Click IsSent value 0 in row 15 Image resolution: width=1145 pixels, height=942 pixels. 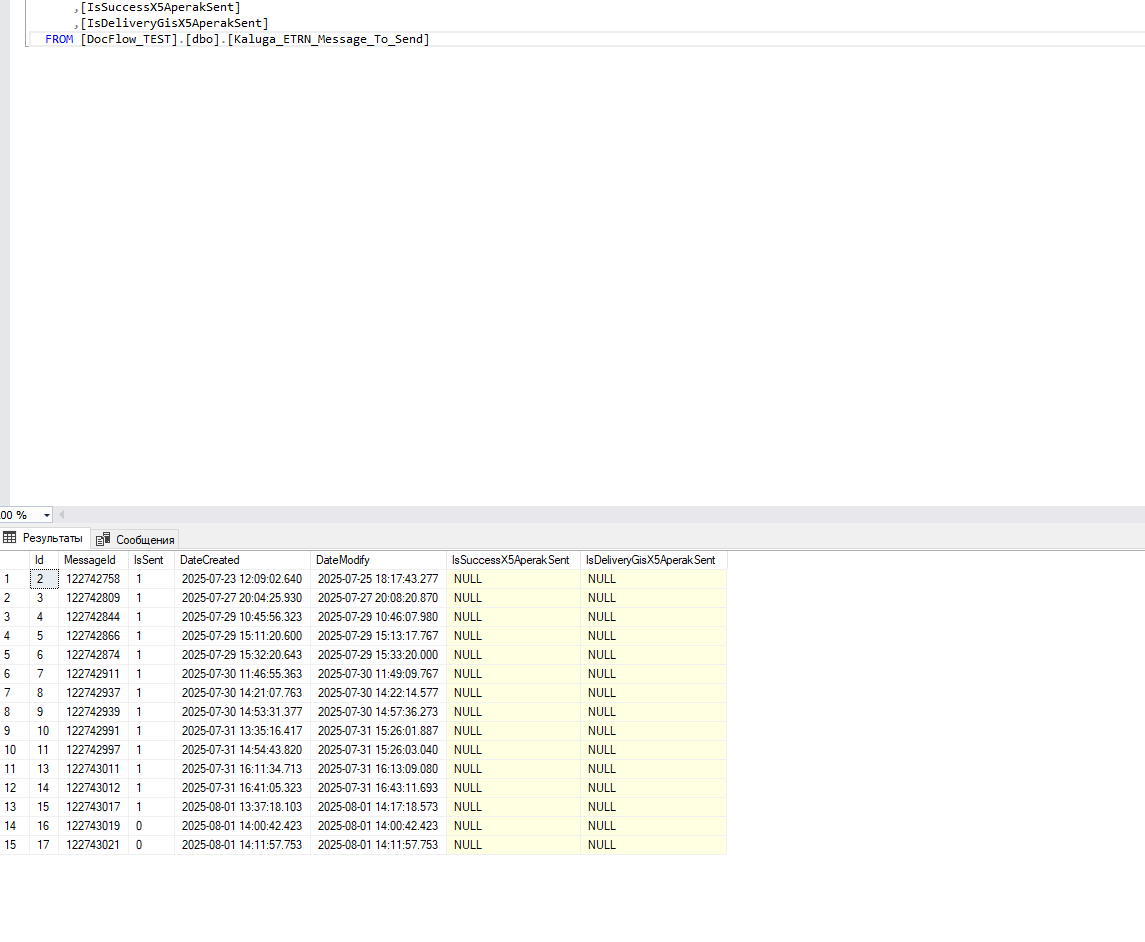click(151, 845)
